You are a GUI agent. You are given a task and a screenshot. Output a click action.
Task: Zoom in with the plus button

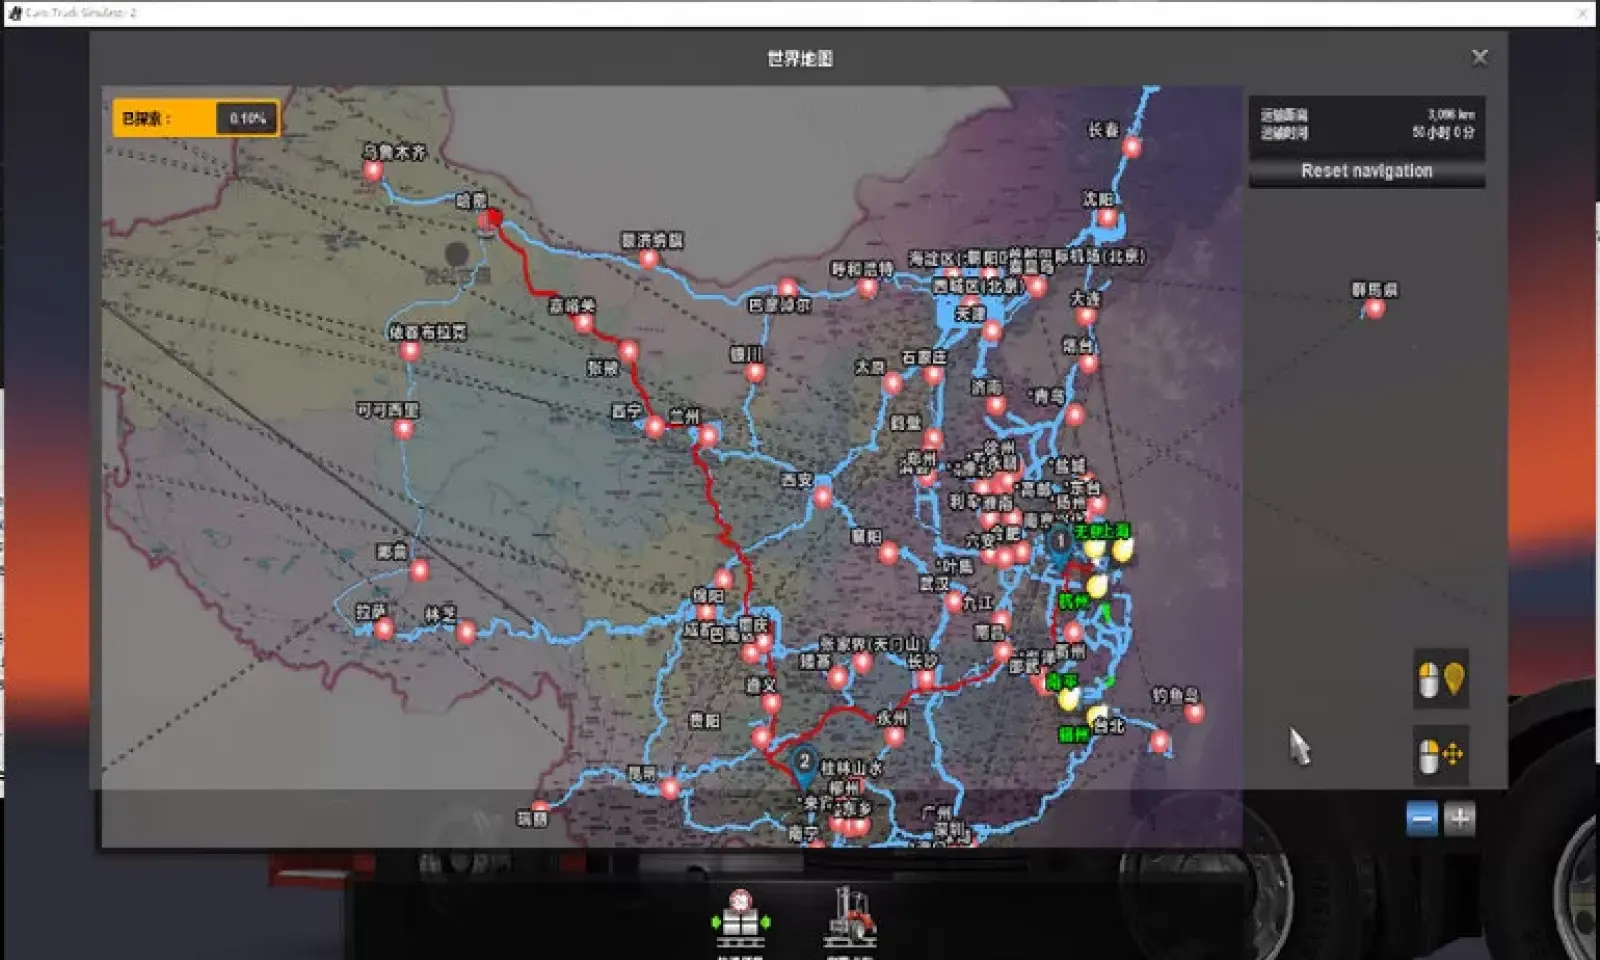[x=1460, y=819]
